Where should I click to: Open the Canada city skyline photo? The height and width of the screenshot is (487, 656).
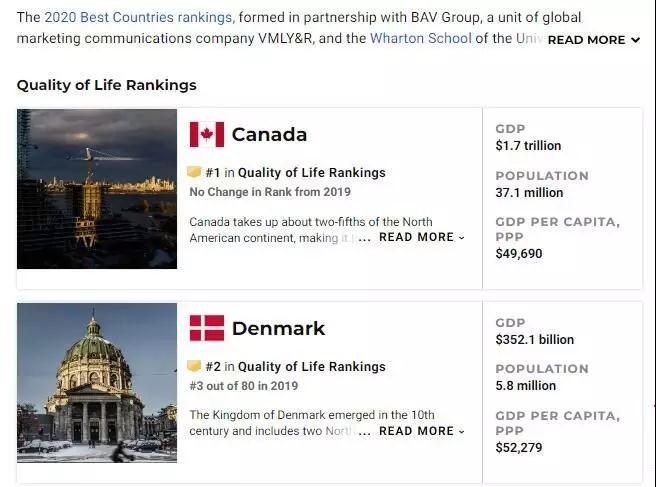click(97, 189)
